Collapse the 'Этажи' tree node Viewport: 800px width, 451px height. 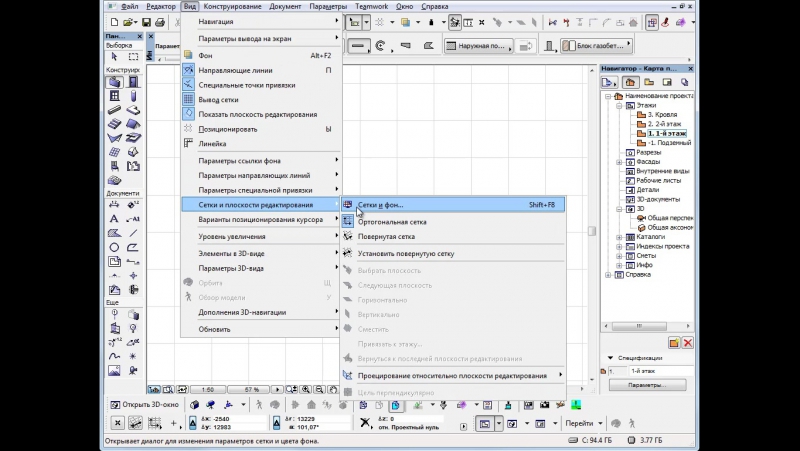click(x=619, y=105)
